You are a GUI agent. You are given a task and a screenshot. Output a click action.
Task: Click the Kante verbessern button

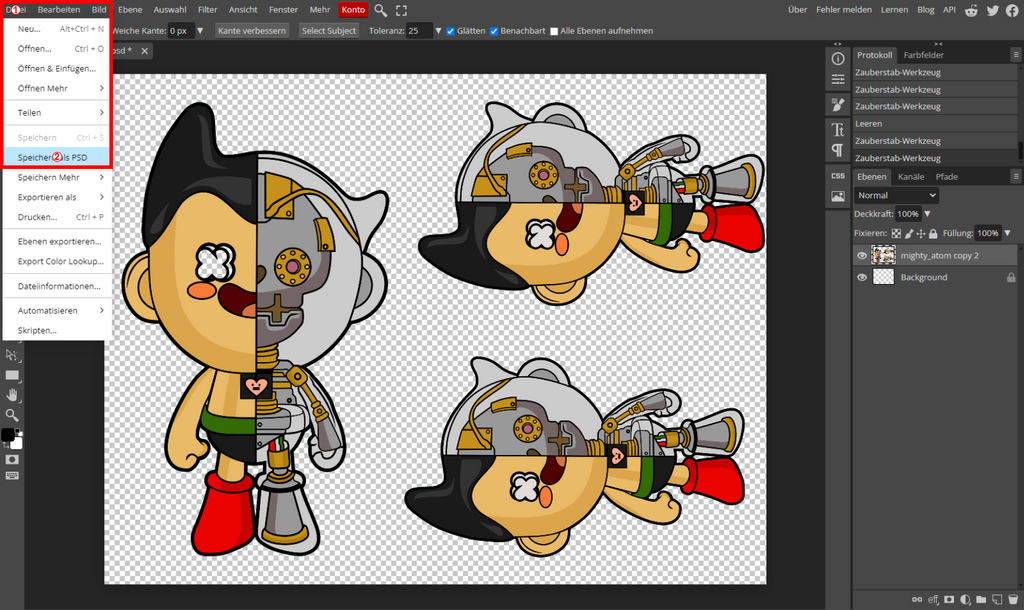(x=251, y=31)
